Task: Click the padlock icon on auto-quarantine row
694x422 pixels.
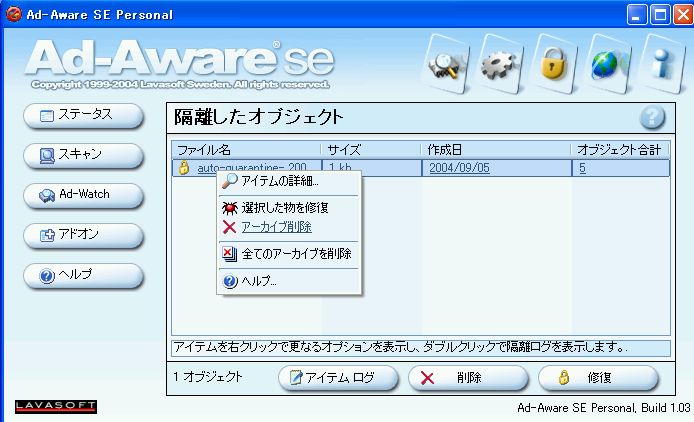Action: click(x=184, y=168)
